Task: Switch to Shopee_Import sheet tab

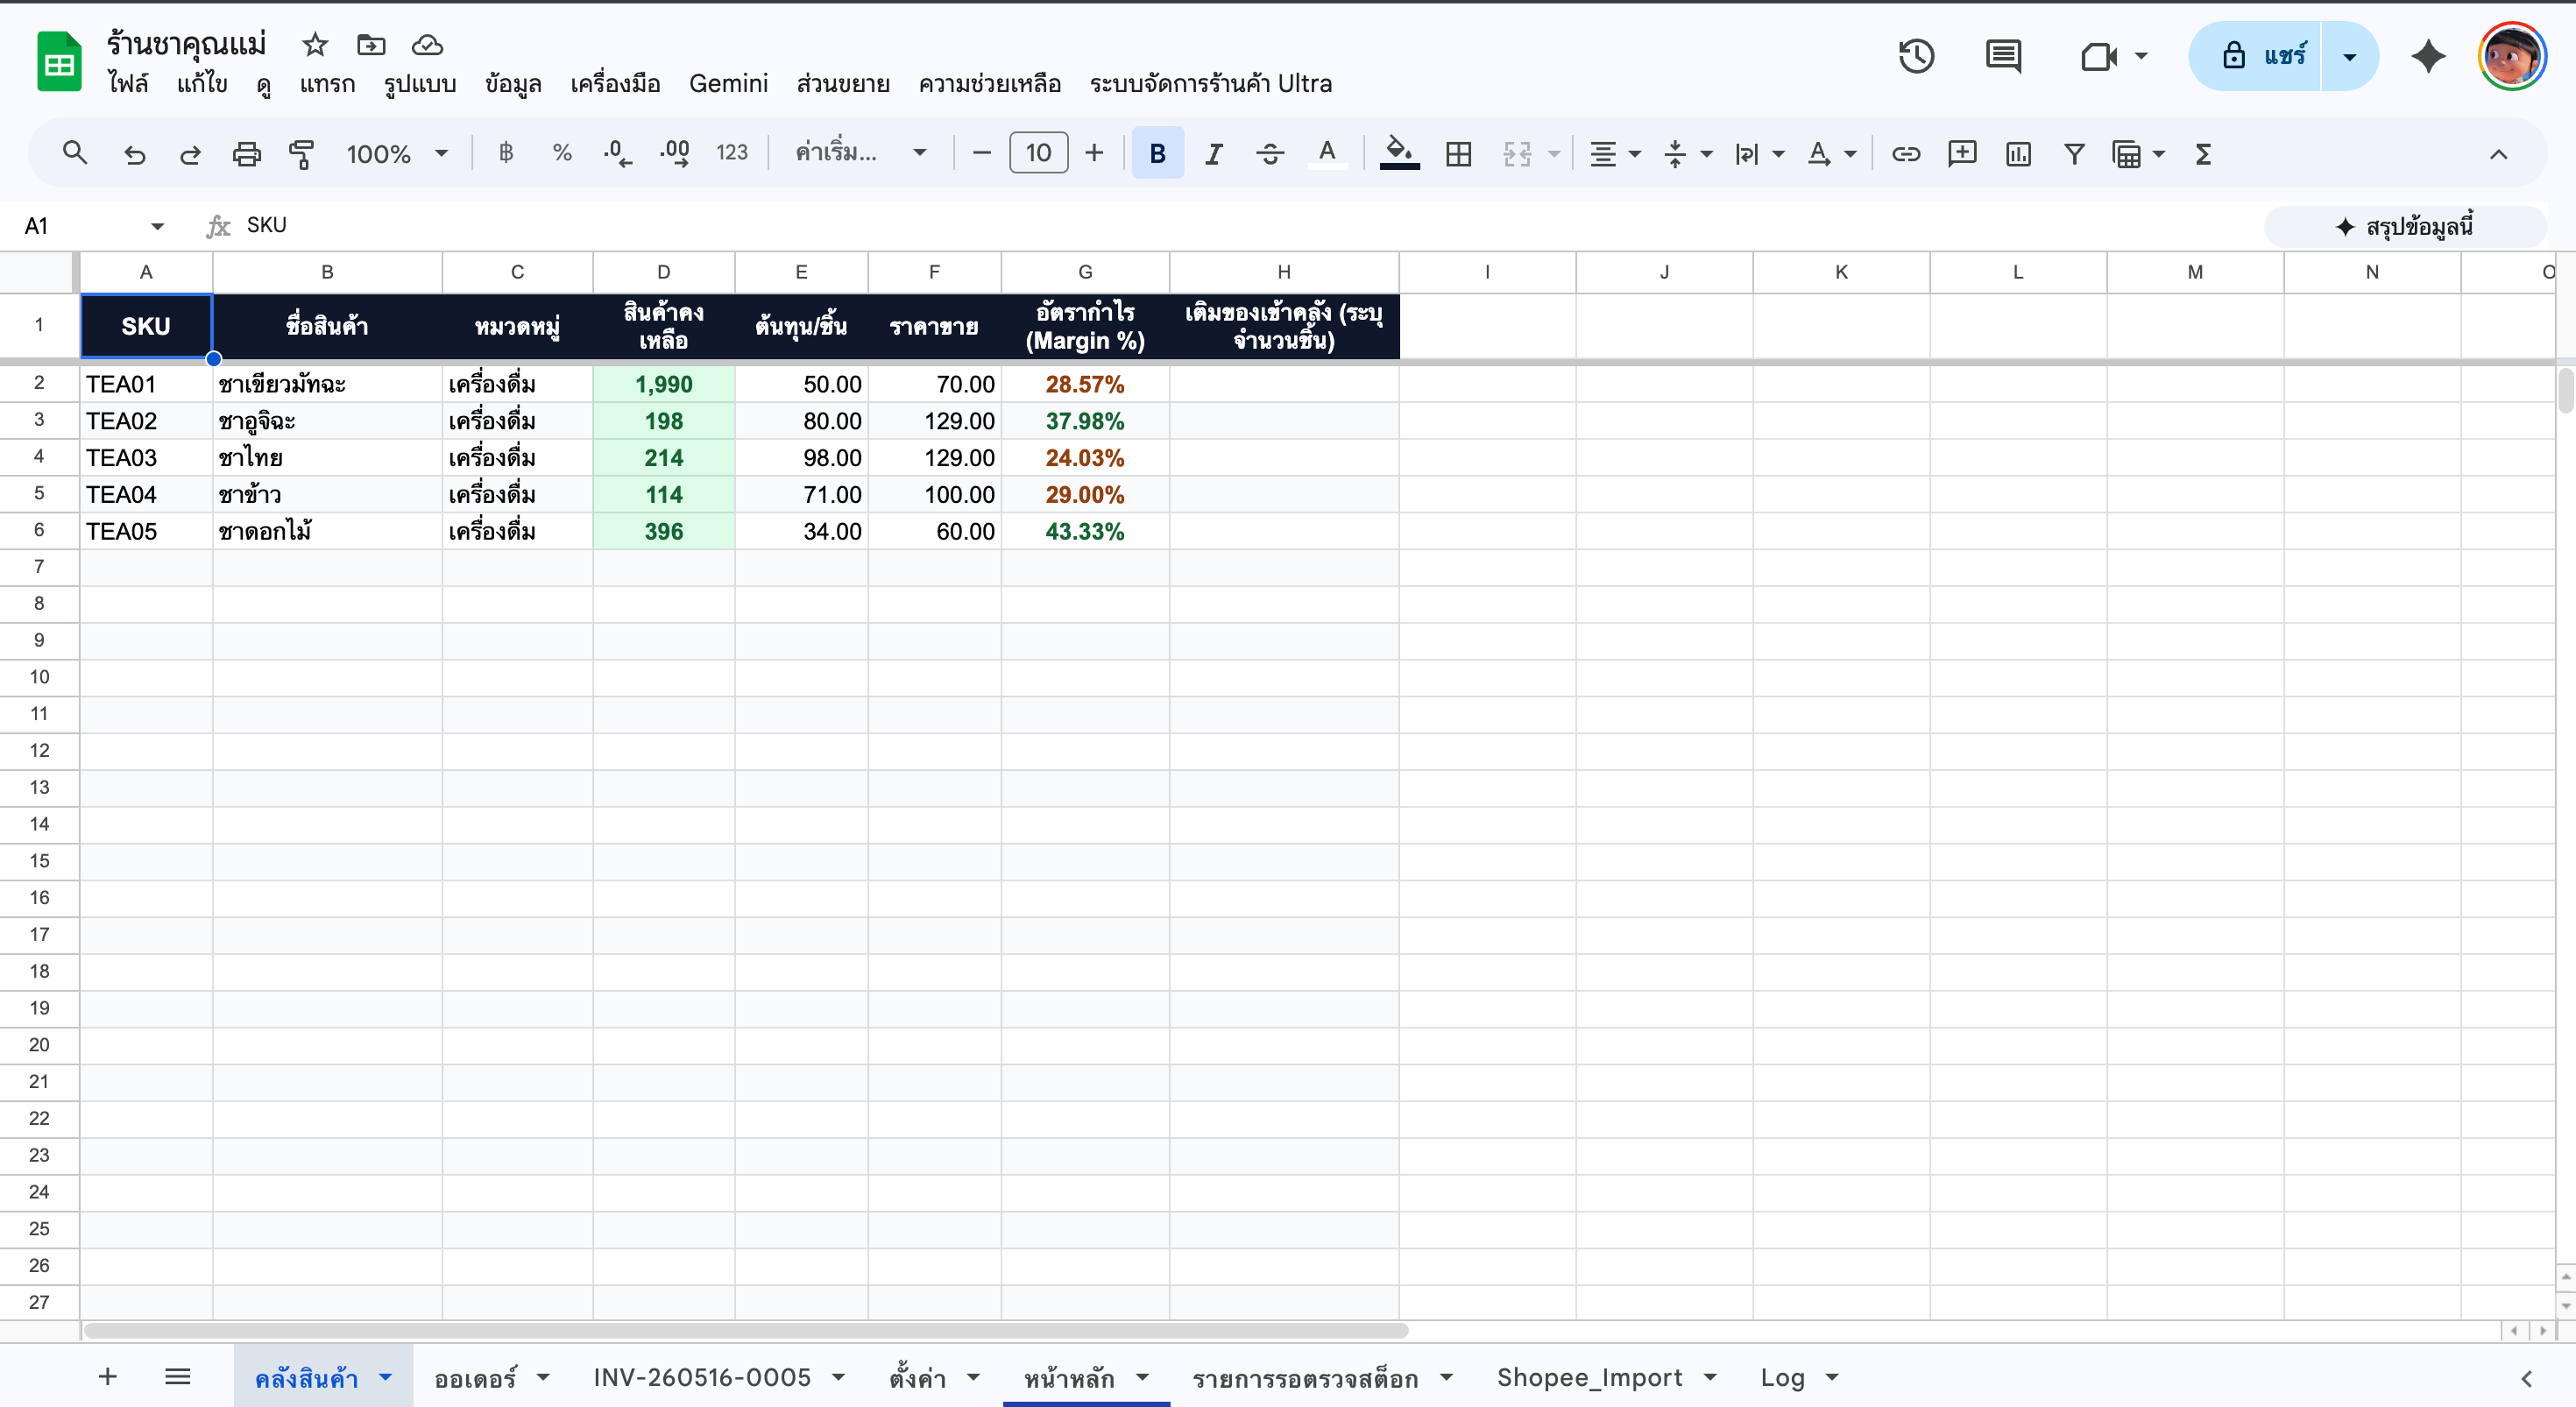Action: click(x=1589, y=1377)
